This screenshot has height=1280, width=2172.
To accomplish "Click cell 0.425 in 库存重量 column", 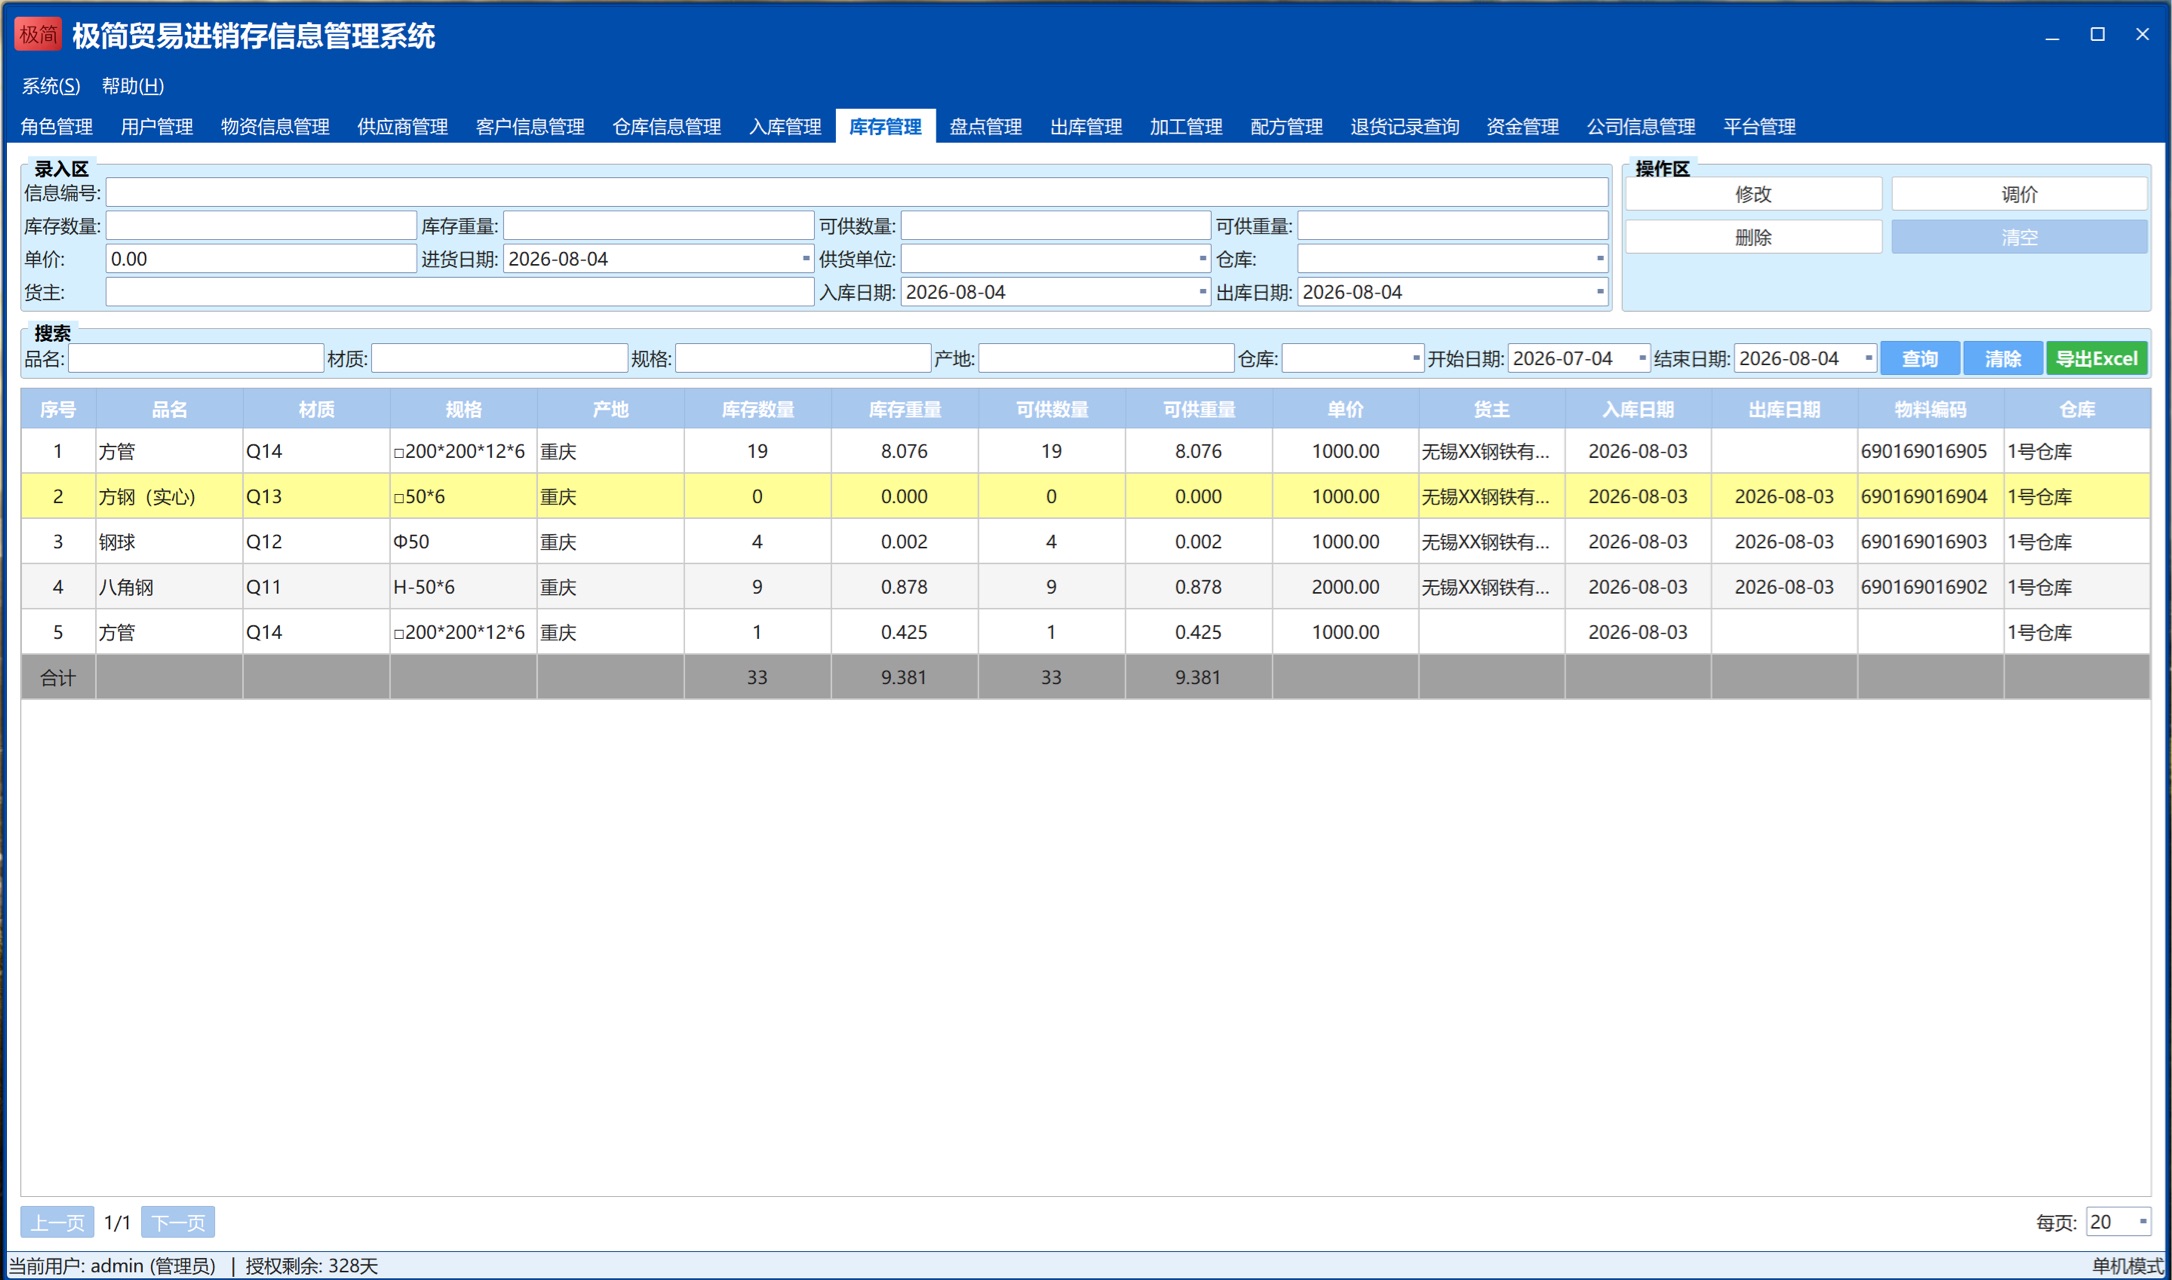I will (x=904, y=632).
